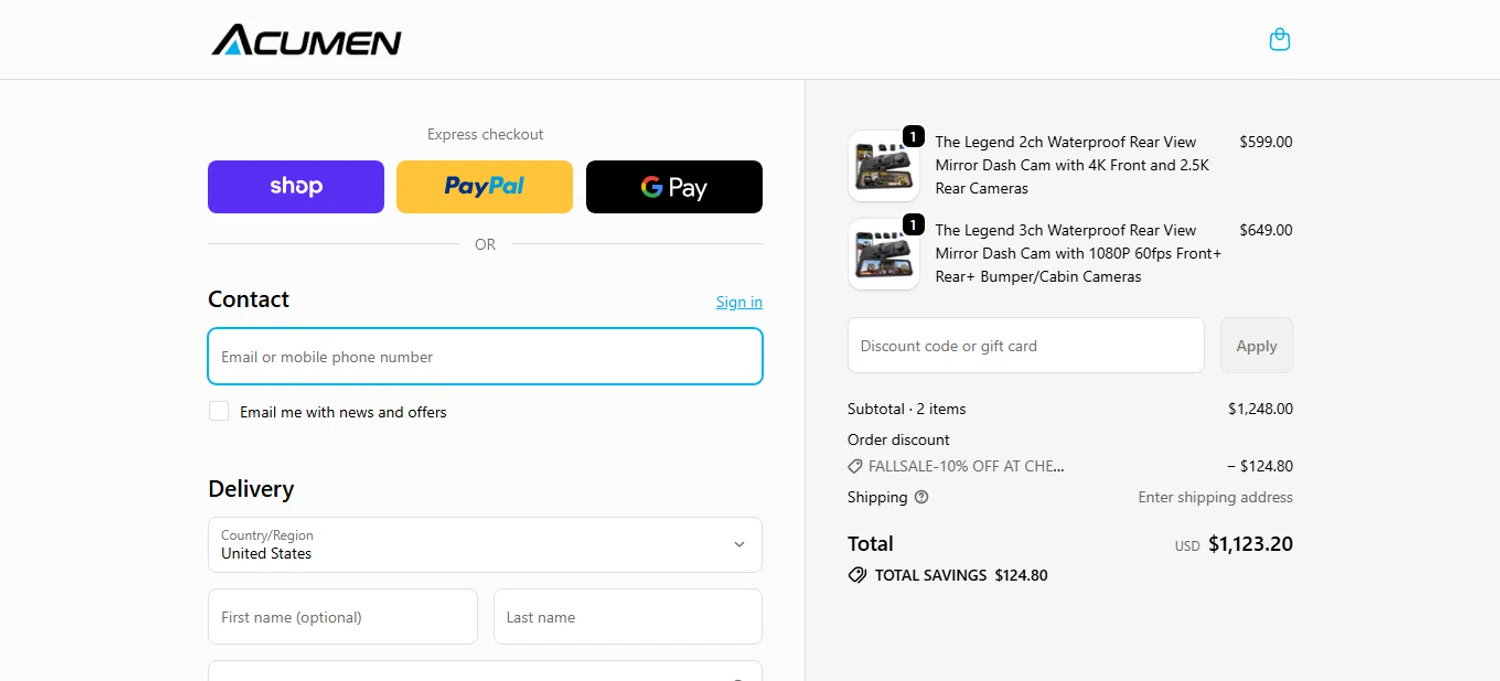Screen dimensions: 1500x681
Task: Click the Legend 2ch dash cam thumbnail
Action: pyautogui.click(x=884, y=166)
